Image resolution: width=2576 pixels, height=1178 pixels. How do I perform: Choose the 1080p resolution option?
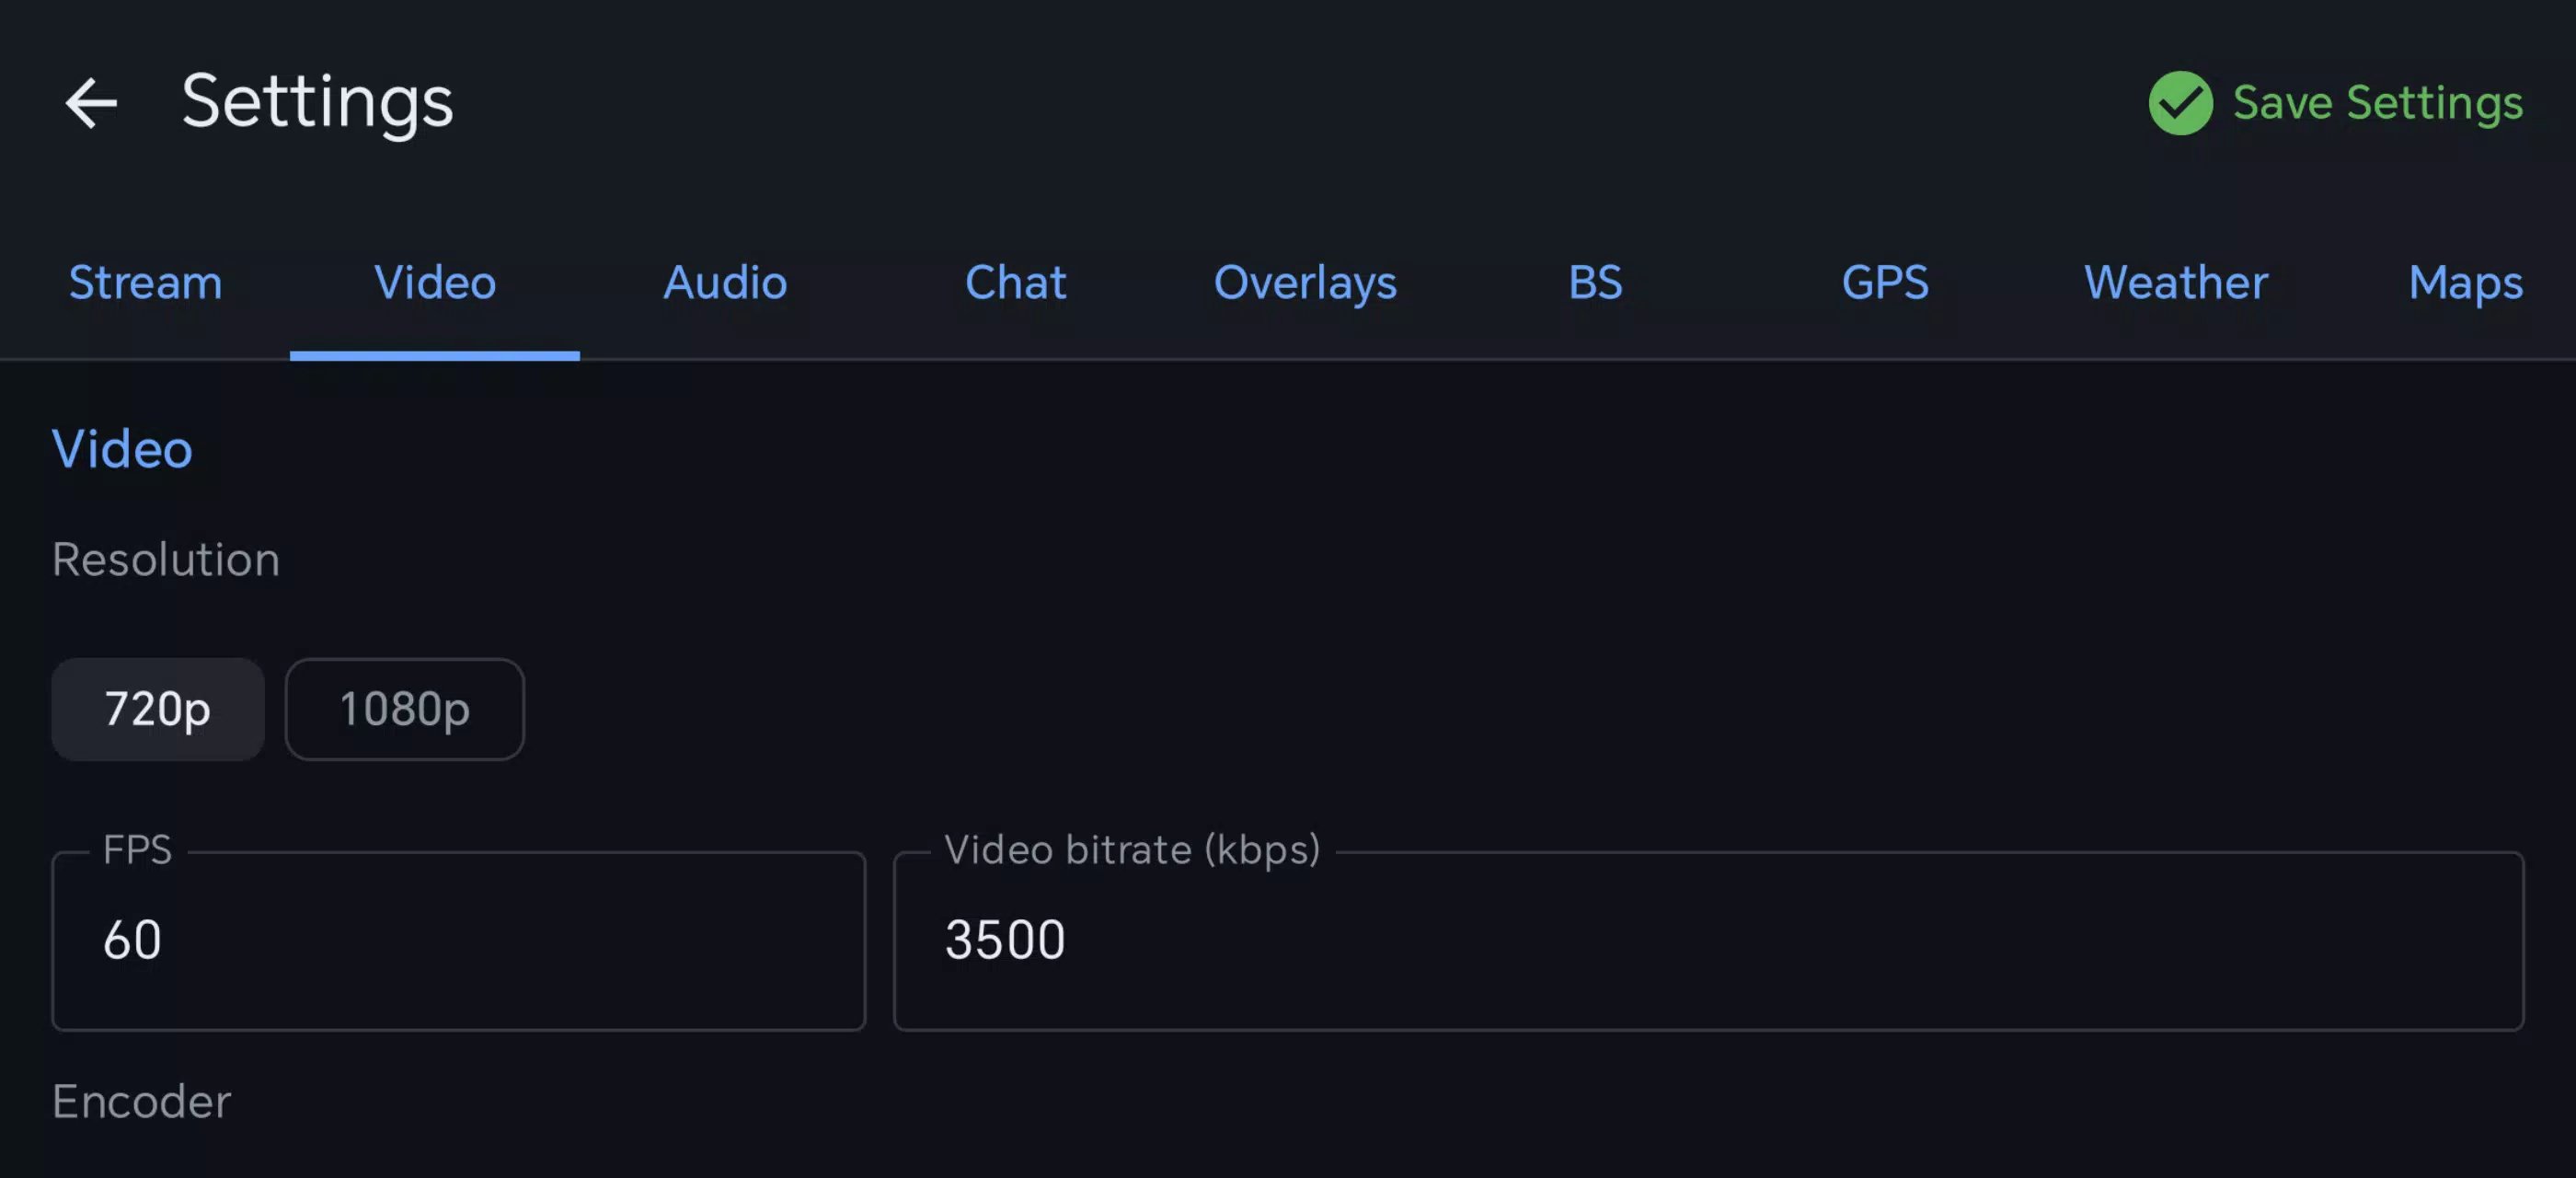404,709
